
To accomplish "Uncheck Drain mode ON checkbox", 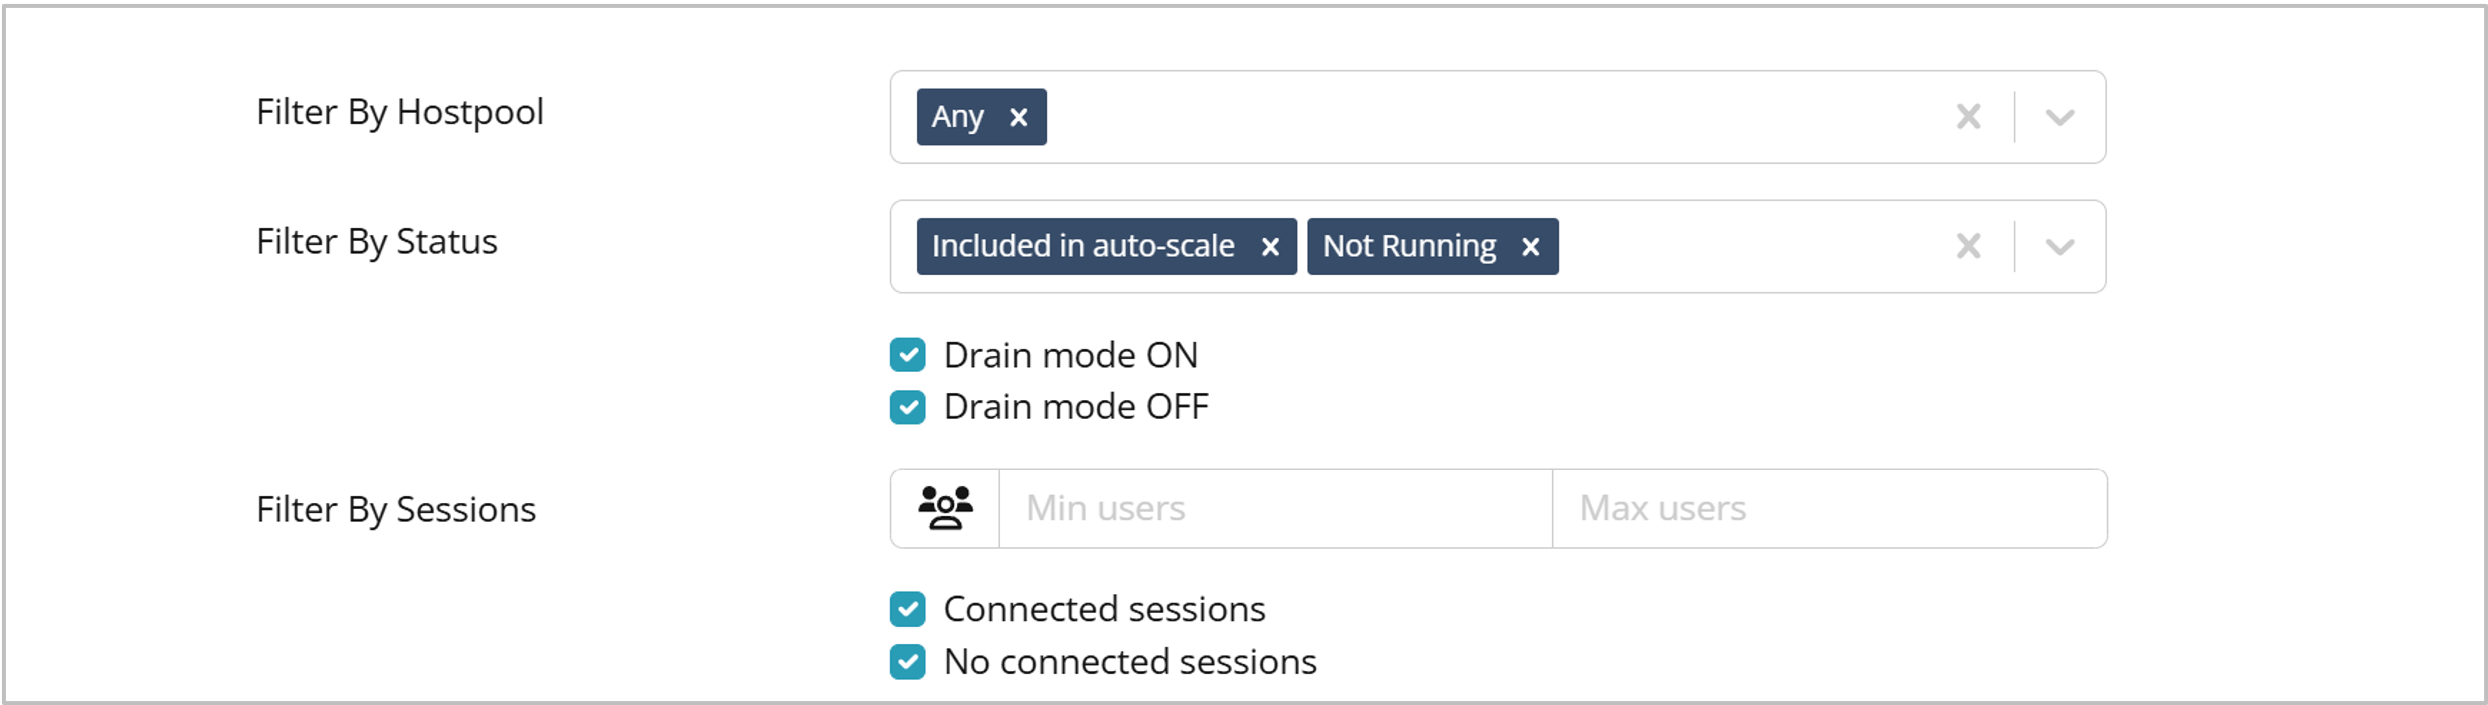I will [908, 355].
